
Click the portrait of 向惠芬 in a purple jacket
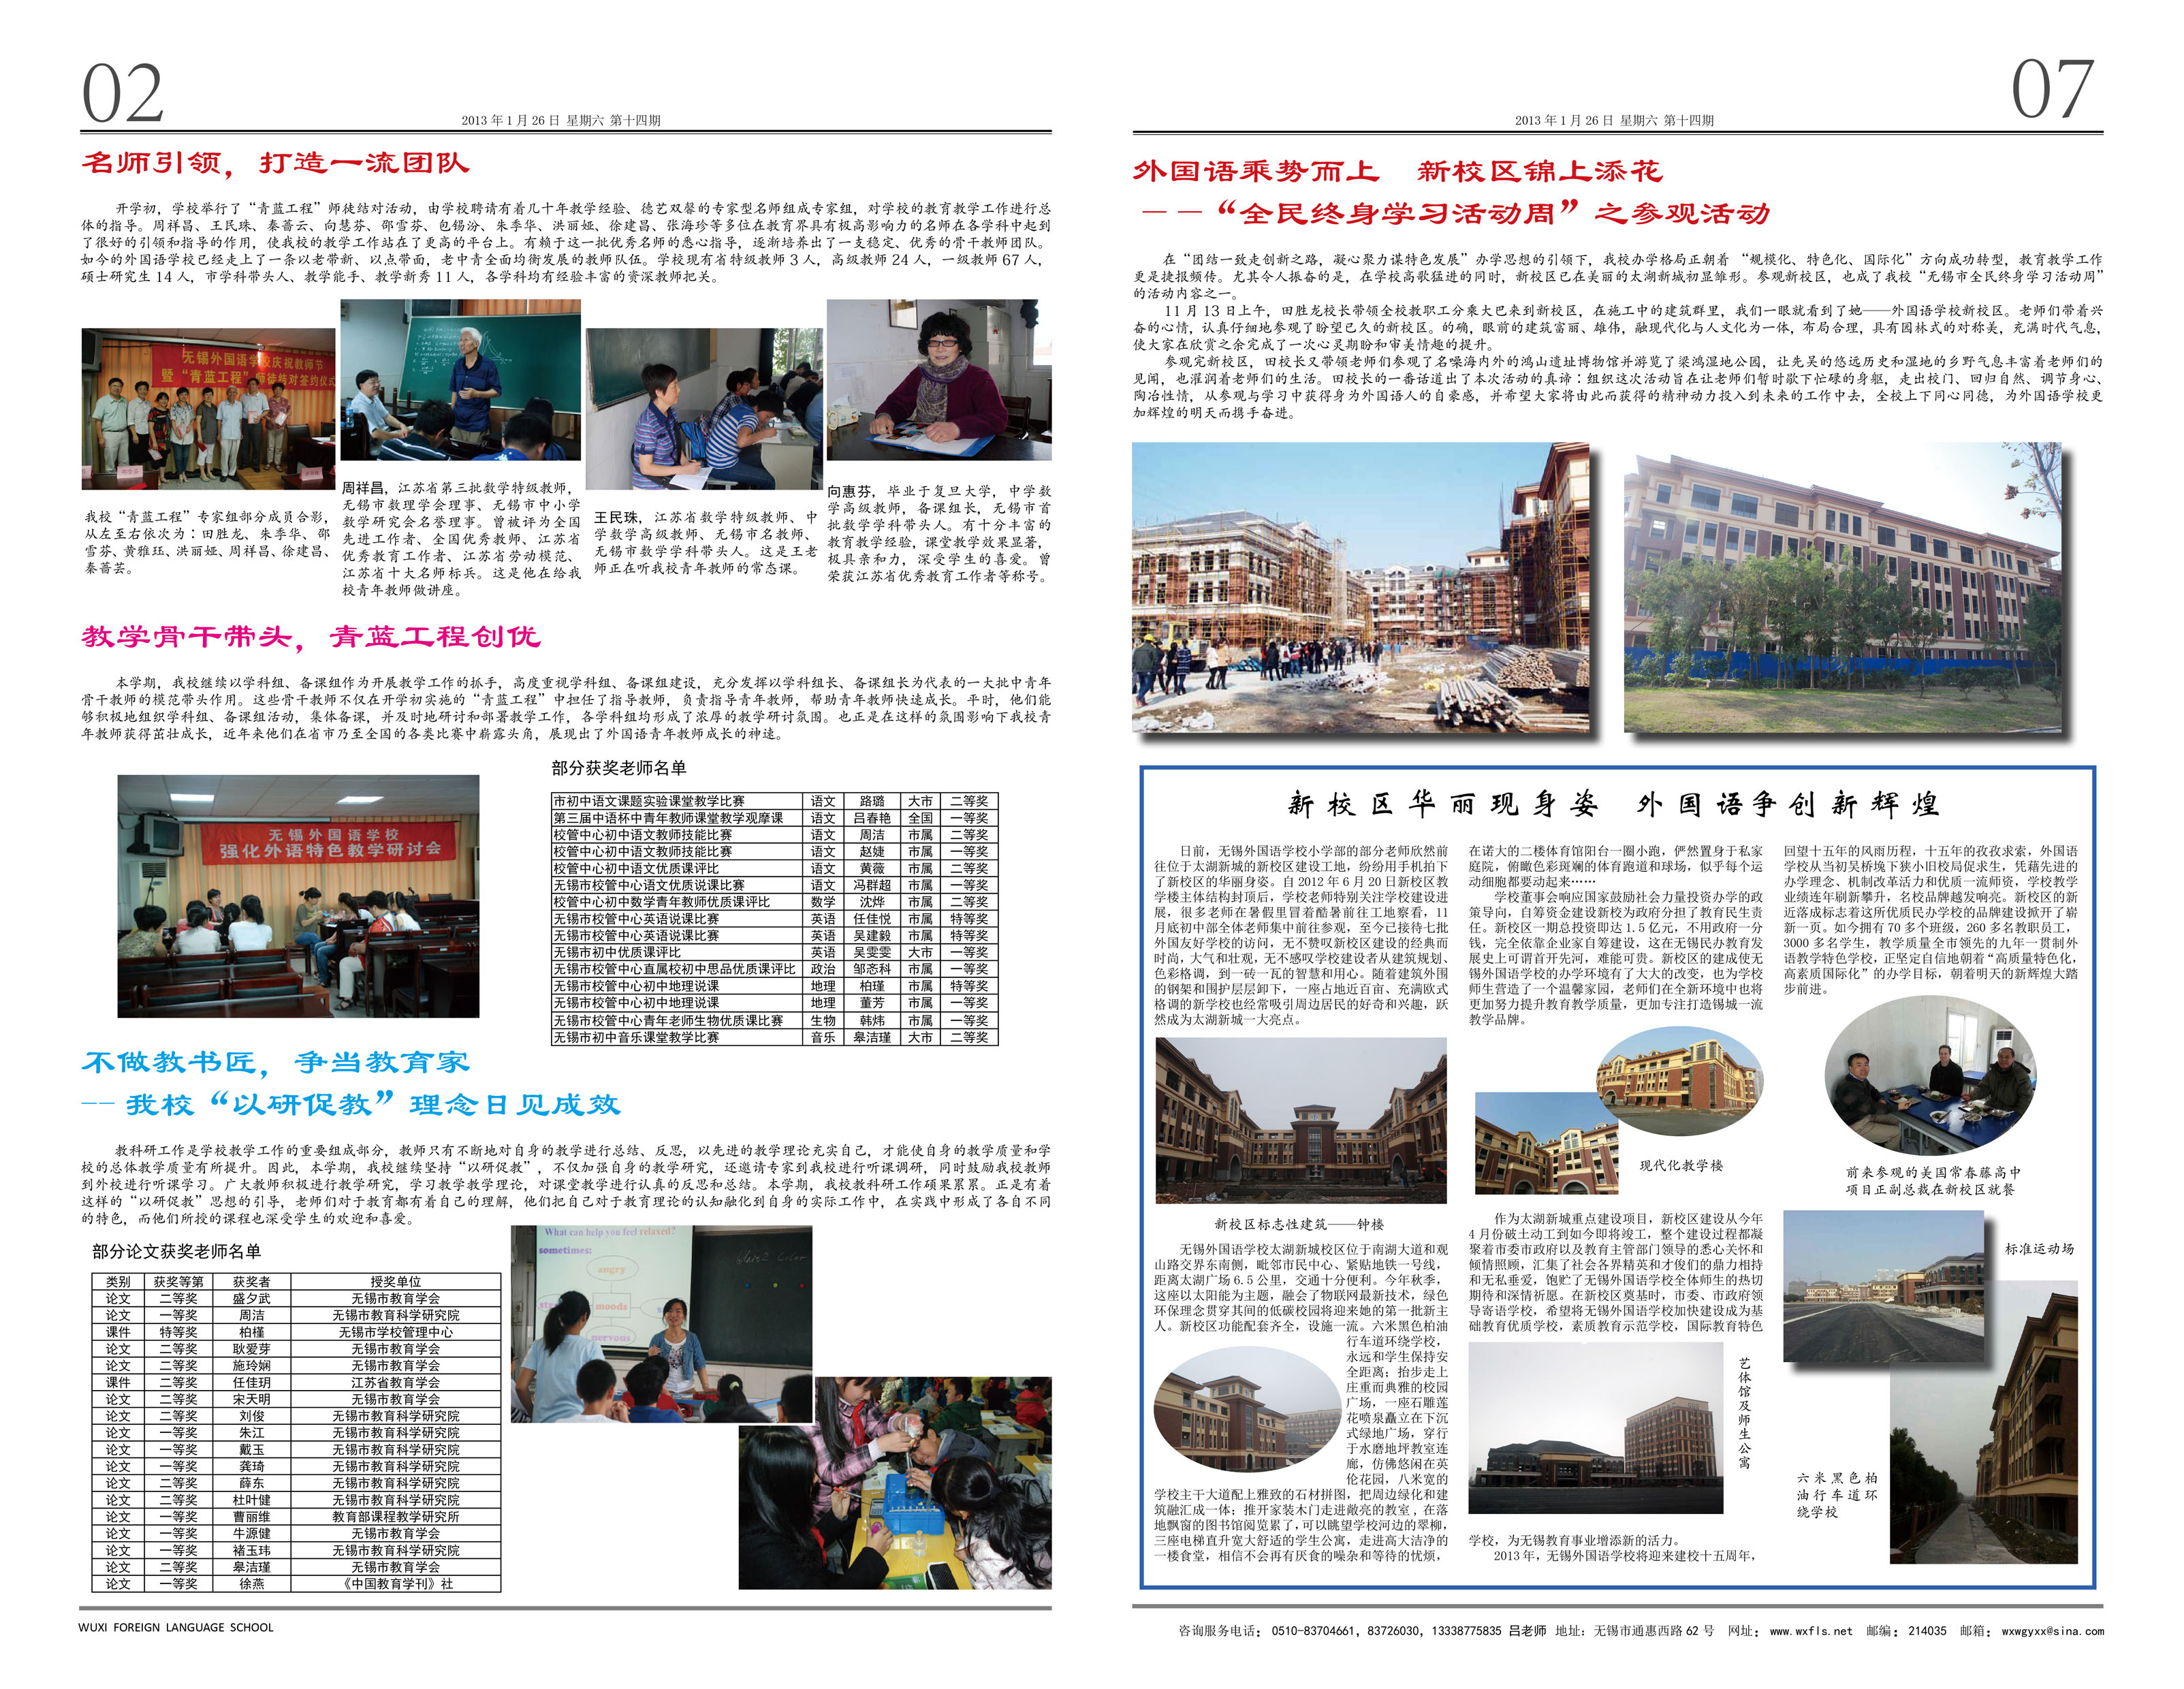point(939,380)
